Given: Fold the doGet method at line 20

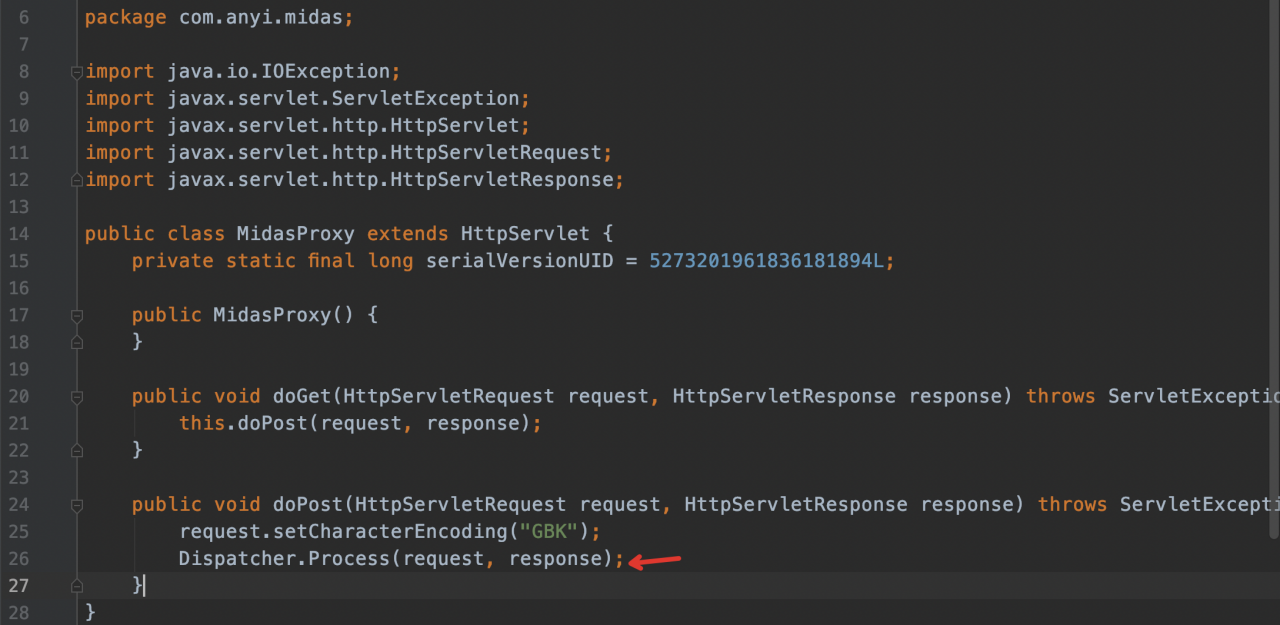Looking at the screenshot, I should pos(76,396).
